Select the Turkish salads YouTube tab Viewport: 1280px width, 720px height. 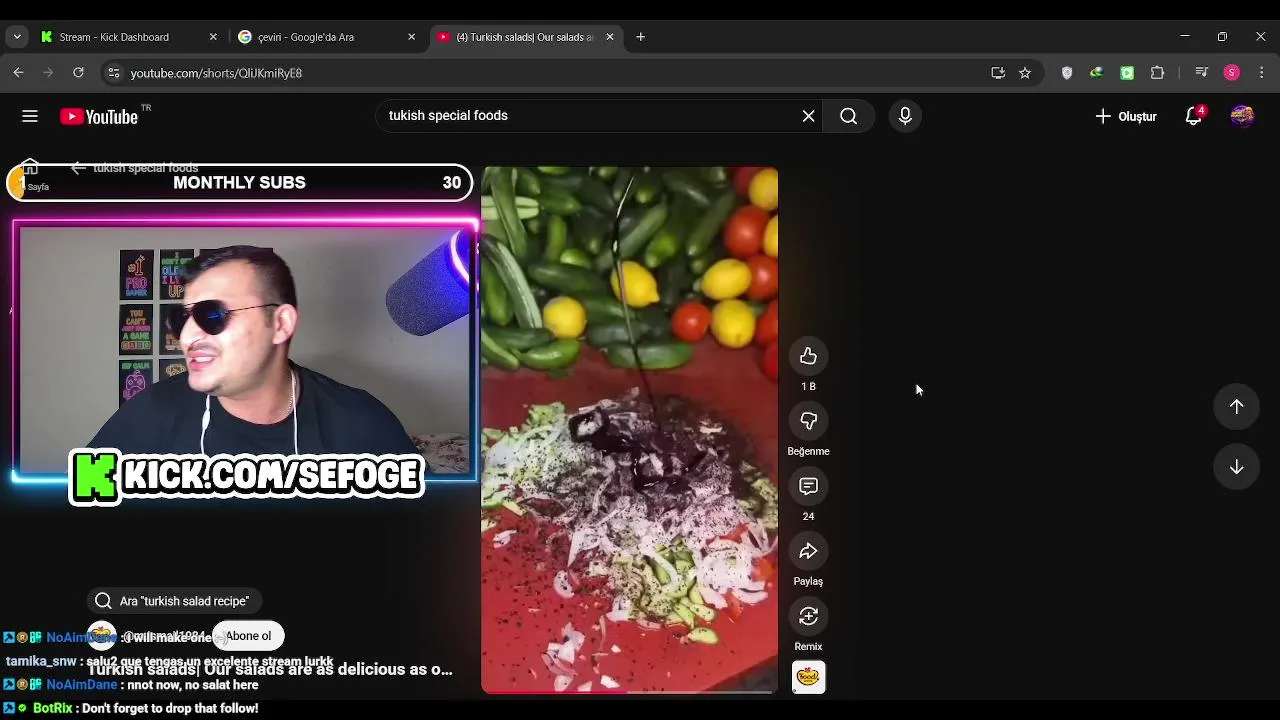pyautogui.click(x=525, y=37)
